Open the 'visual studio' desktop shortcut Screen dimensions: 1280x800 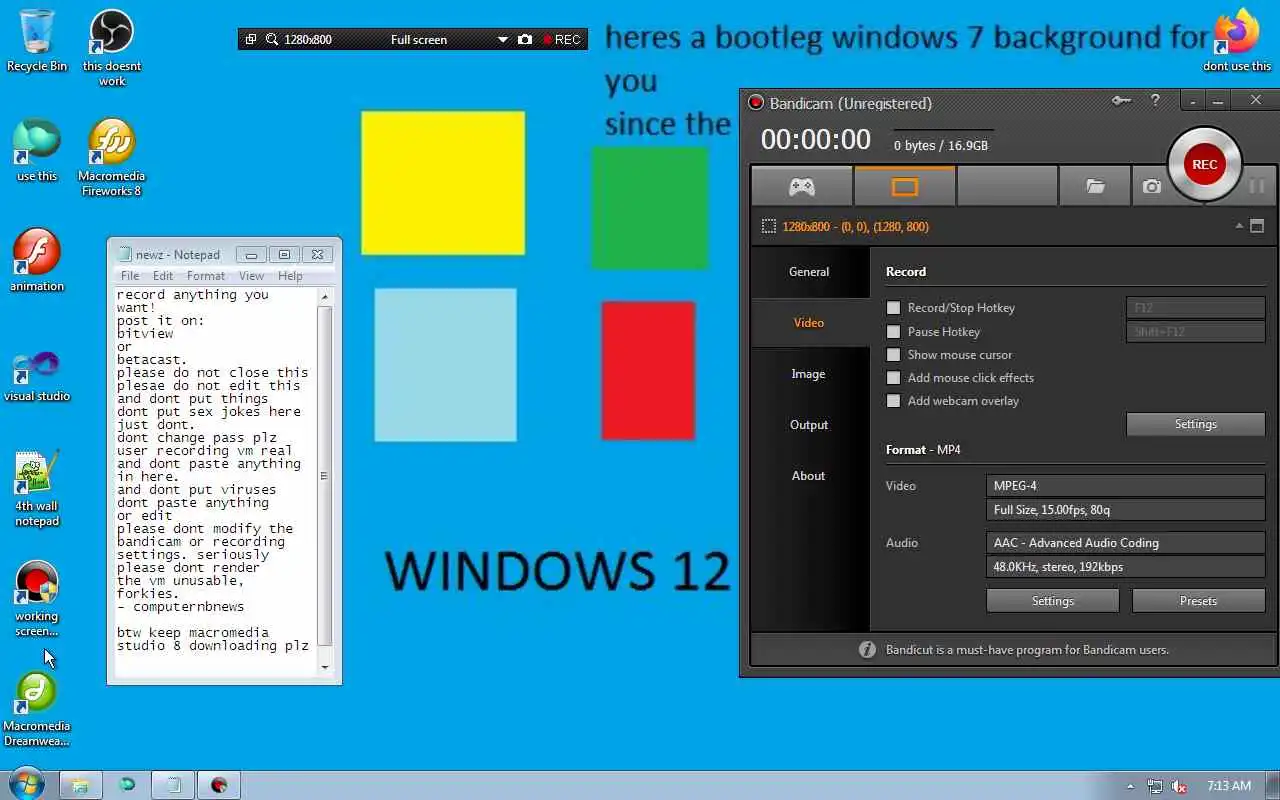click(37, 375)
